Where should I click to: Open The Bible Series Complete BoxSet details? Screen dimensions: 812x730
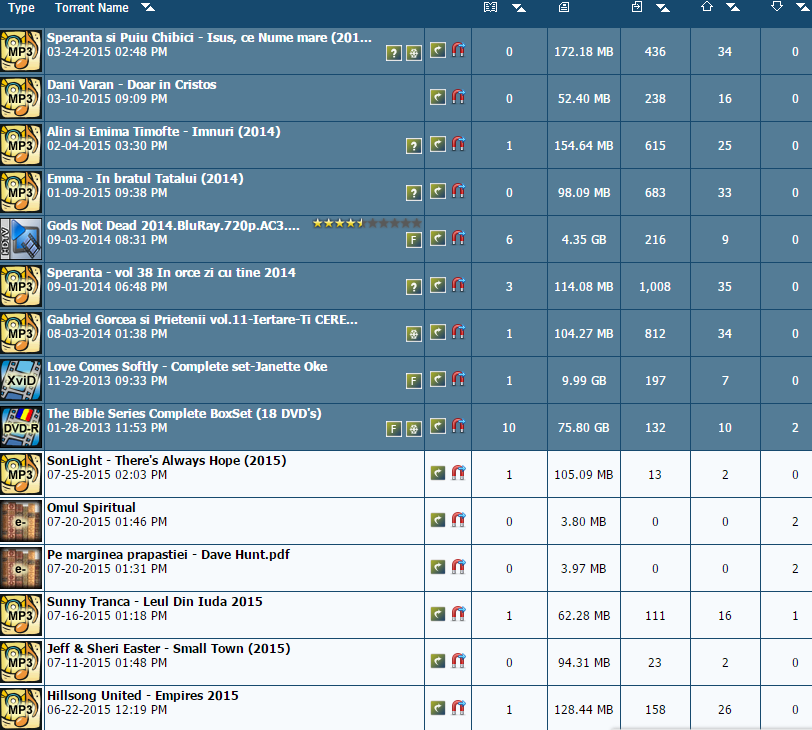click(x=184, y=414)
